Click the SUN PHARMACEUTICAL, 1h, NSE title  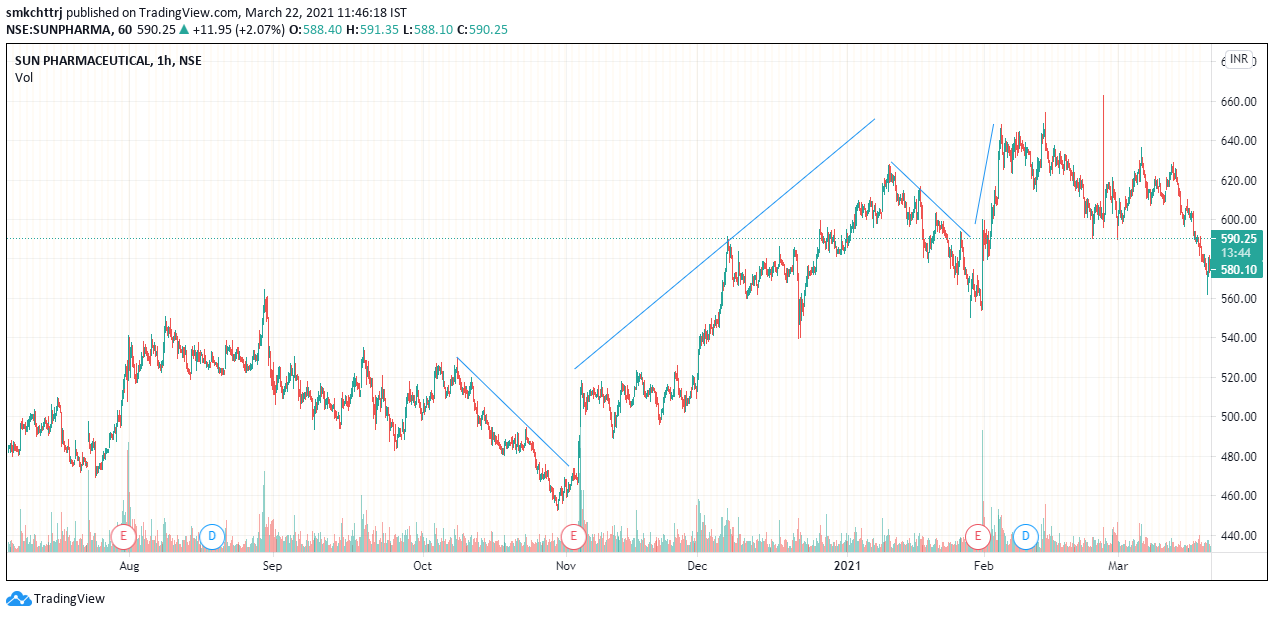pos(108,60)
